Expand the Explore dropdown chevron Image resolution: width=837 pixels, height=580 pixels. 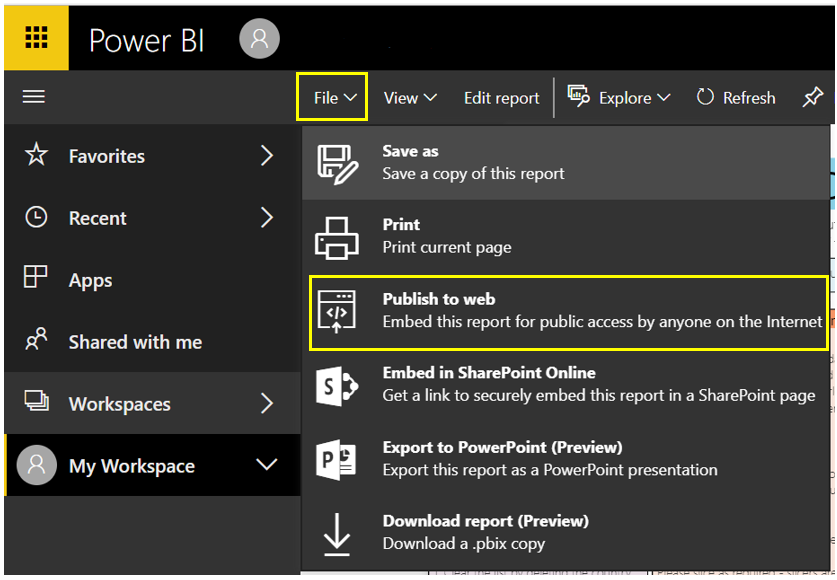coord(664,98)
